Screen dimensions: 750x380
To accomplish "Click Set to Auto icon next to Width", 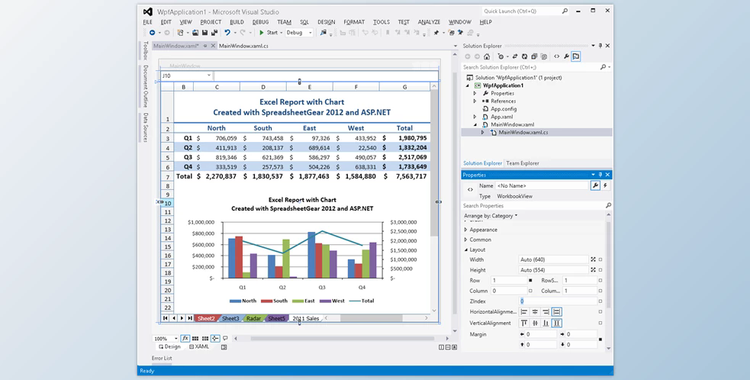I will click(593, 259).
